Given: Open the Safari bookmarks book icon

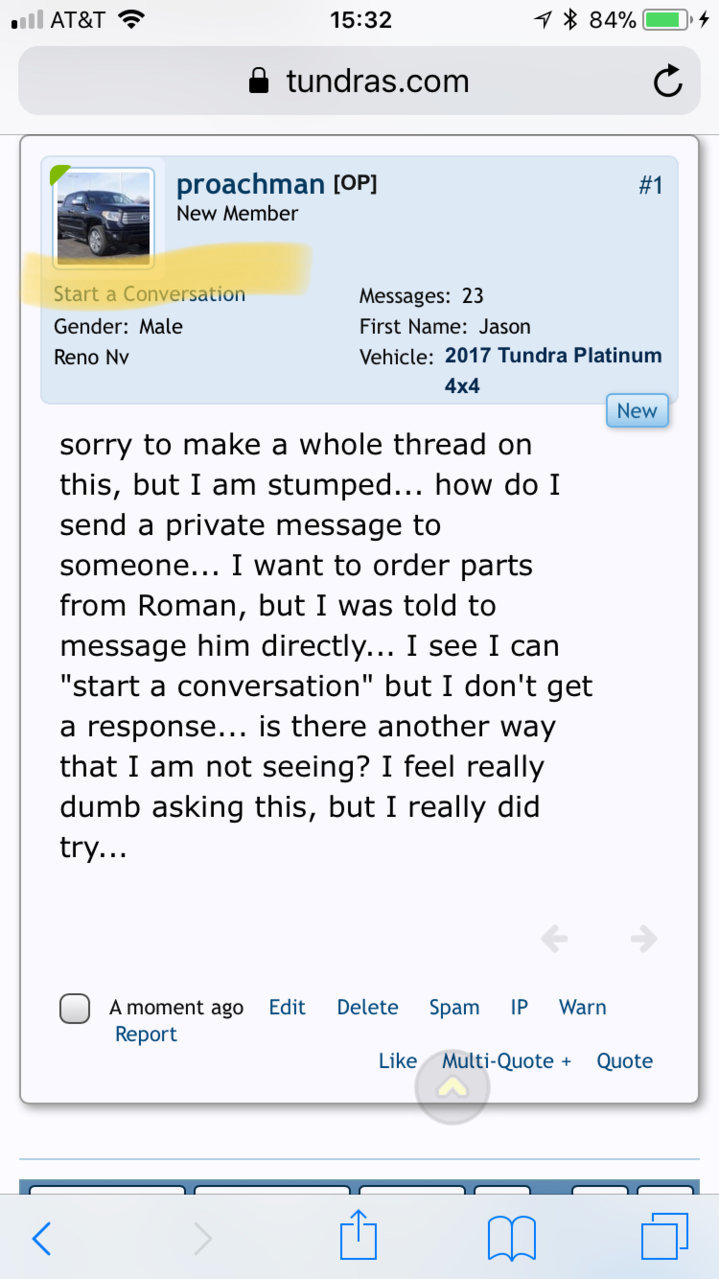Looking at the screenshot, I should coord(512,1239).
